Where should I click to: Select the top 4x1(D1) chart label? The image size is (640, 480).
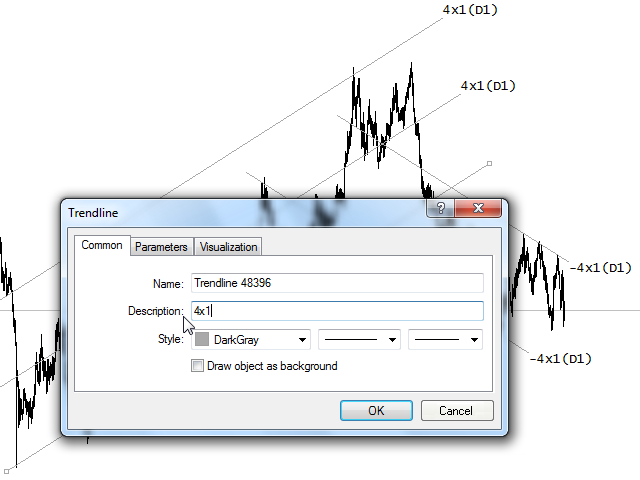470,10
